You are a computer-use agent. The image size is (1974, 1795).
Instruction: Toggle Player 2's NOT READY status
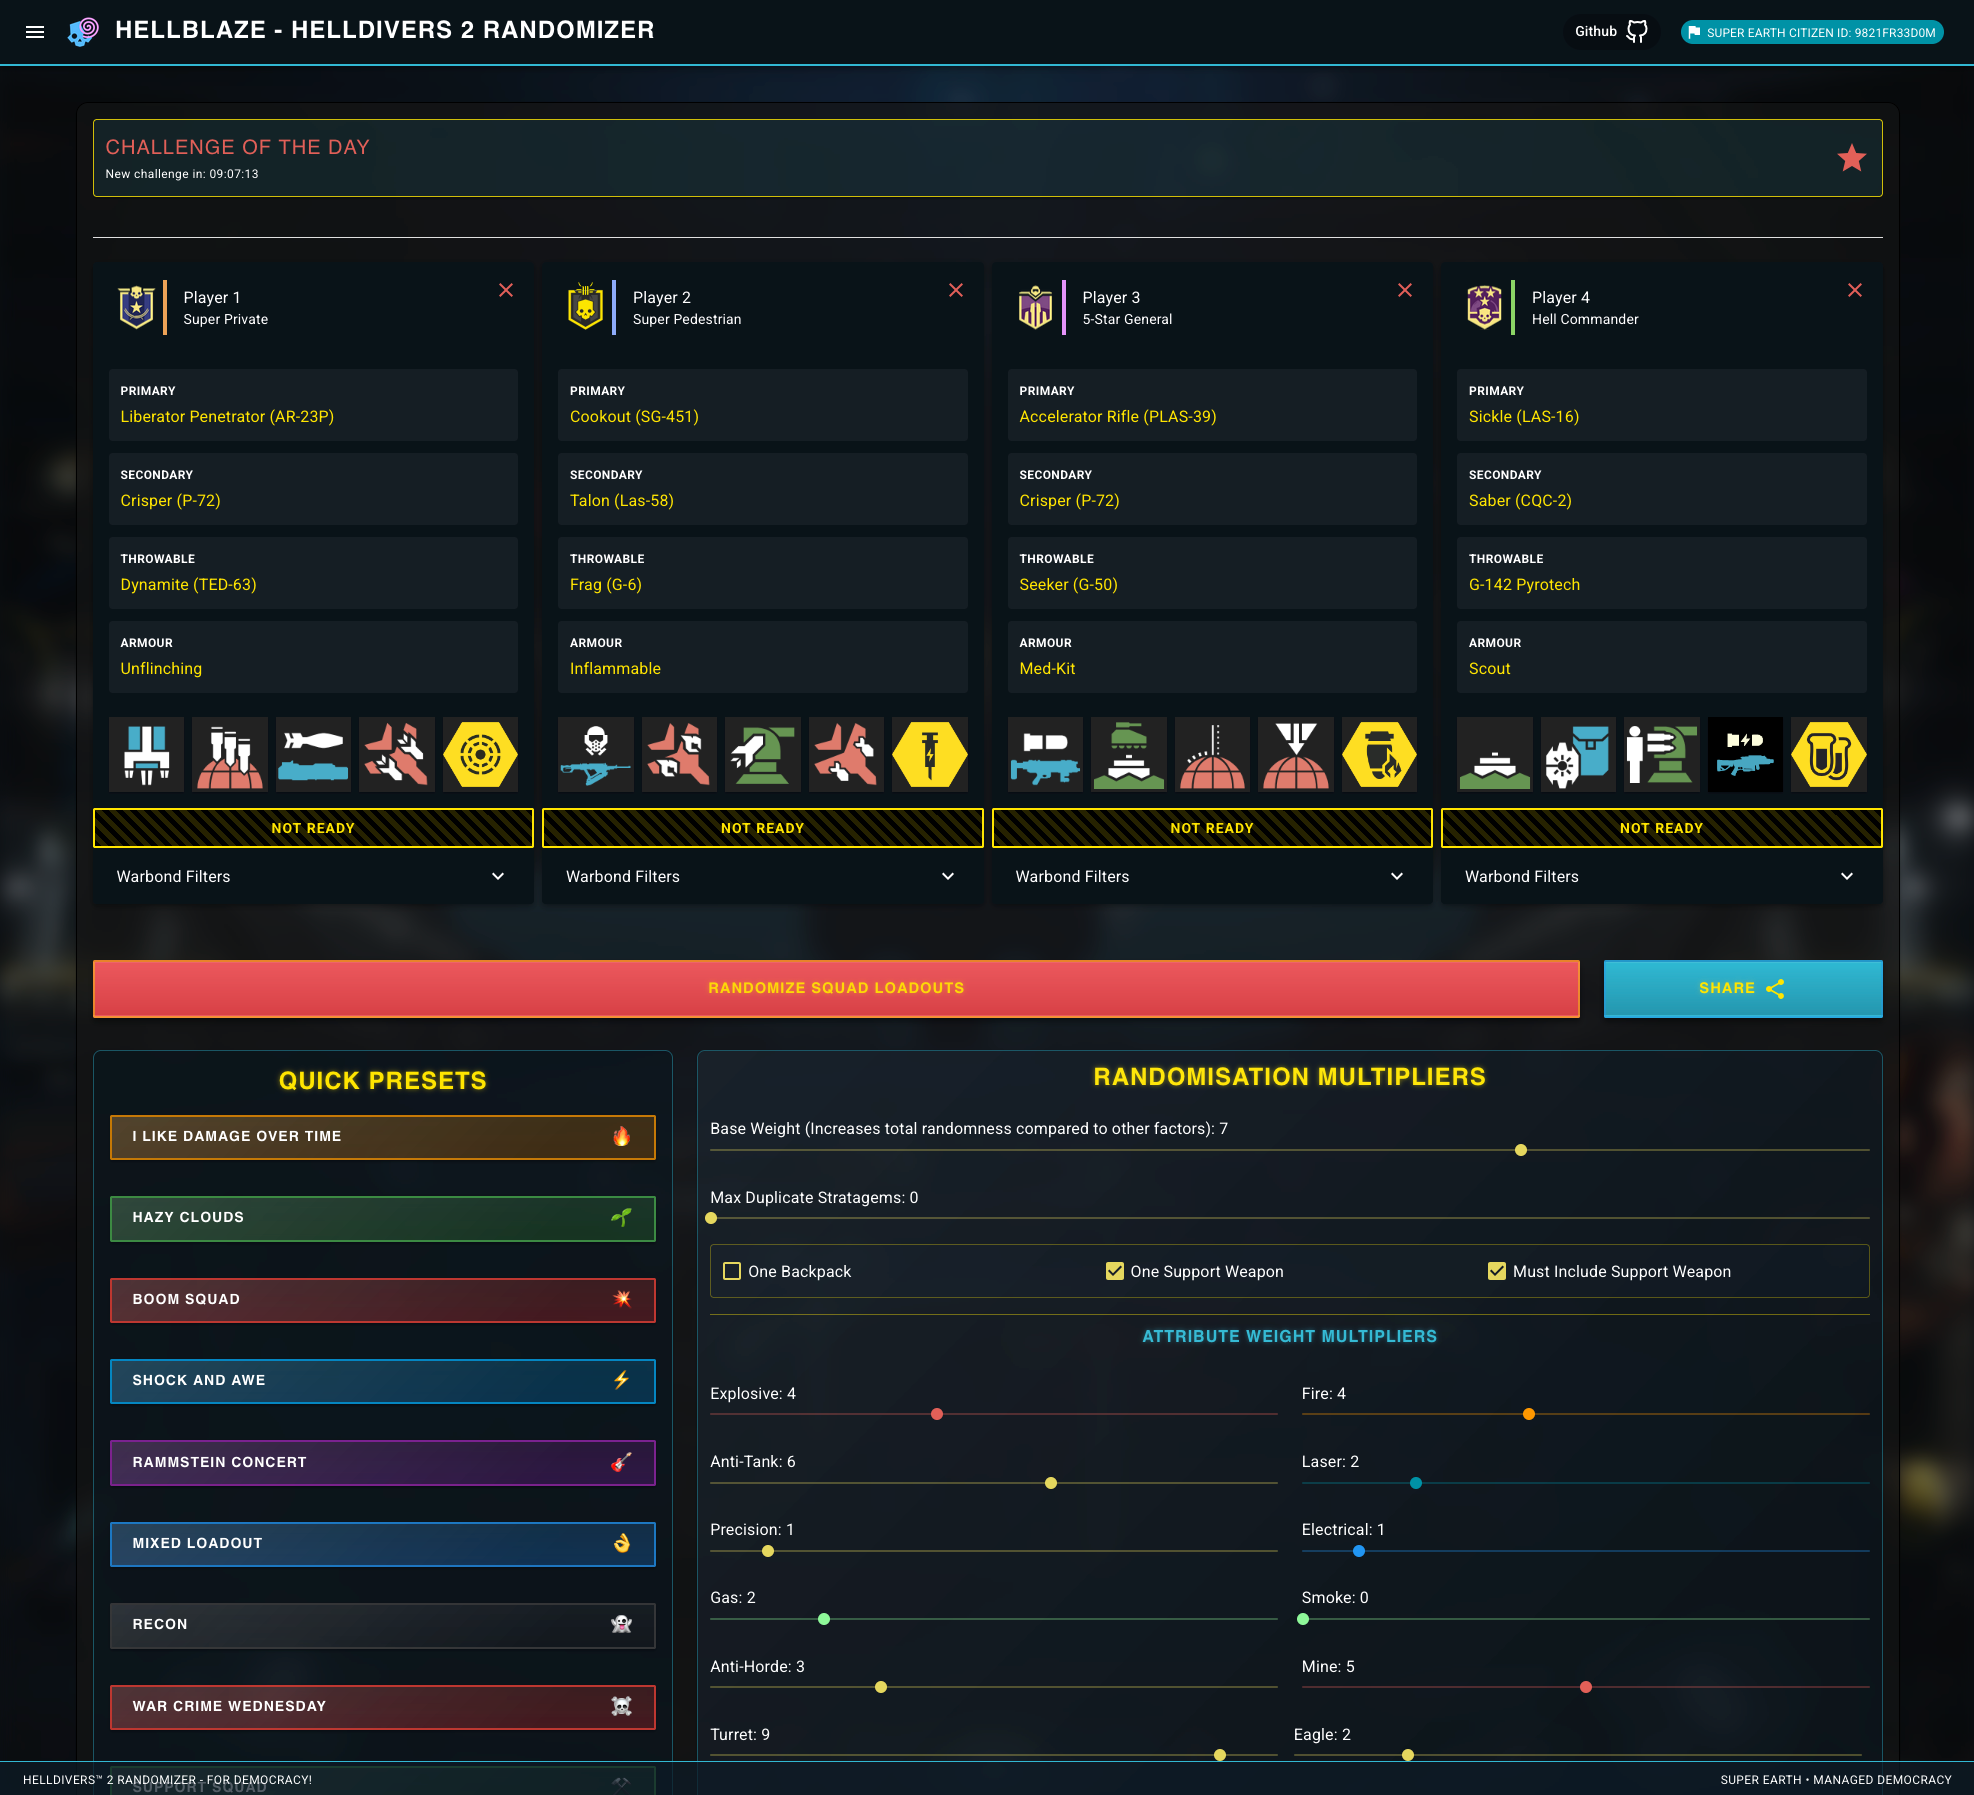coord(763,828)
